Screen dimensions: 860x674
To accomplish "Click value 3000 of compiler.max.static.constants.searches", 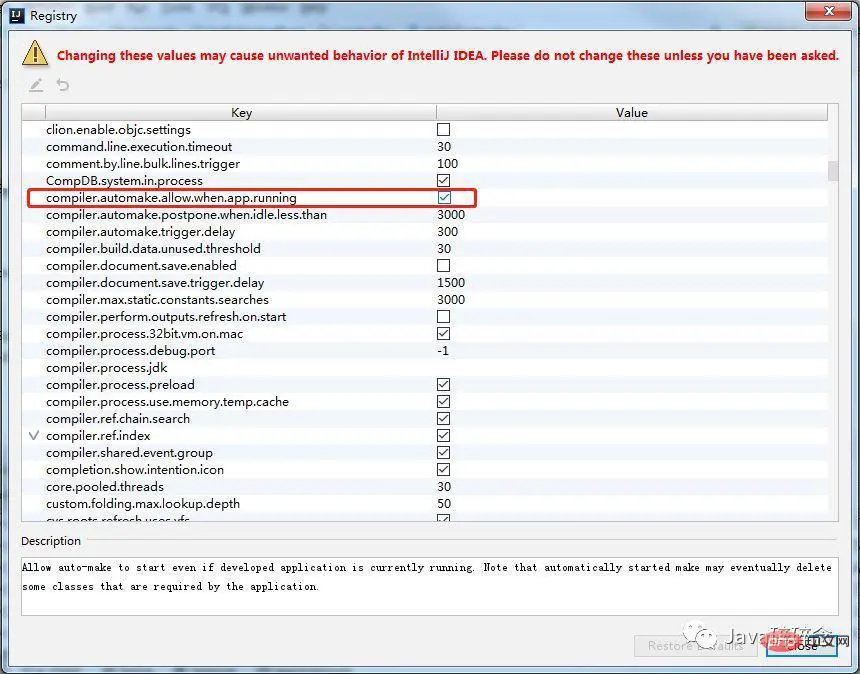I will coord(451,299).
